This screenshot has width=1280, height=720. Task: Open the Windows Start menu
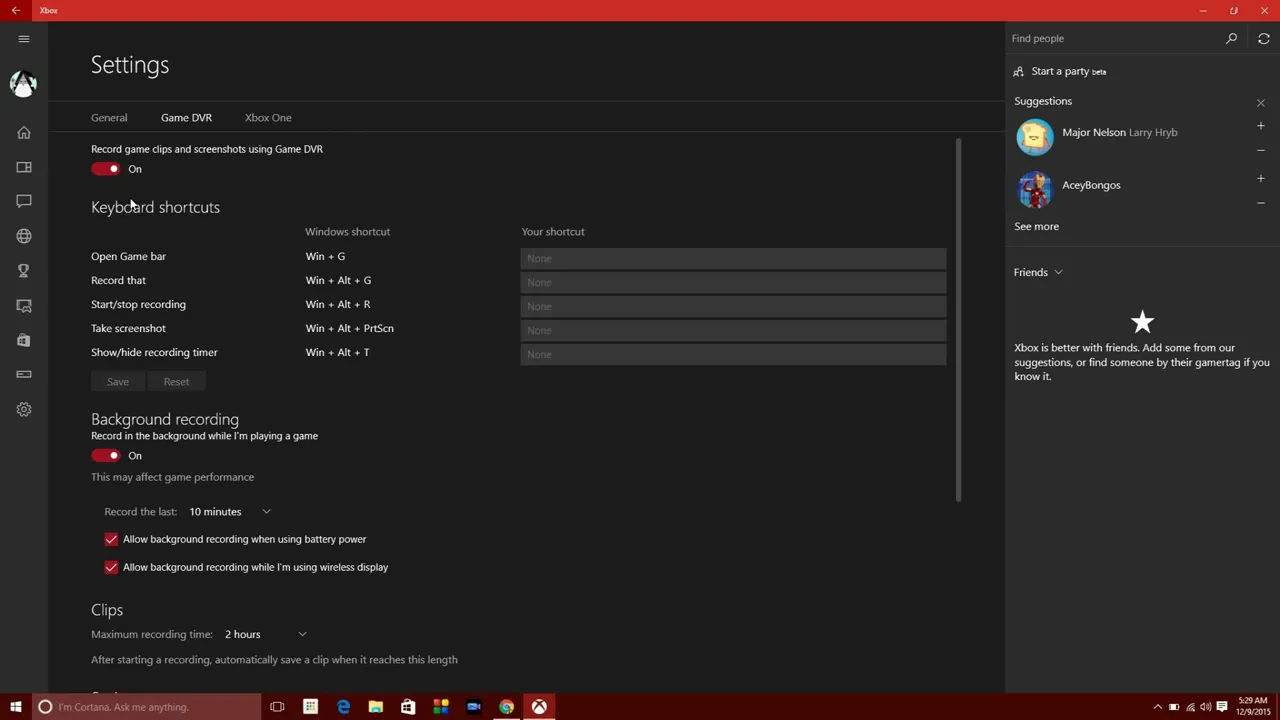15,707
